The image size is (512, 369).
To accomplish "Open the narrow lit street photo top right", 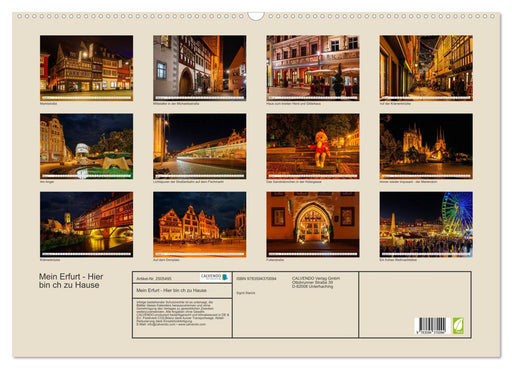I will (426, 68).
